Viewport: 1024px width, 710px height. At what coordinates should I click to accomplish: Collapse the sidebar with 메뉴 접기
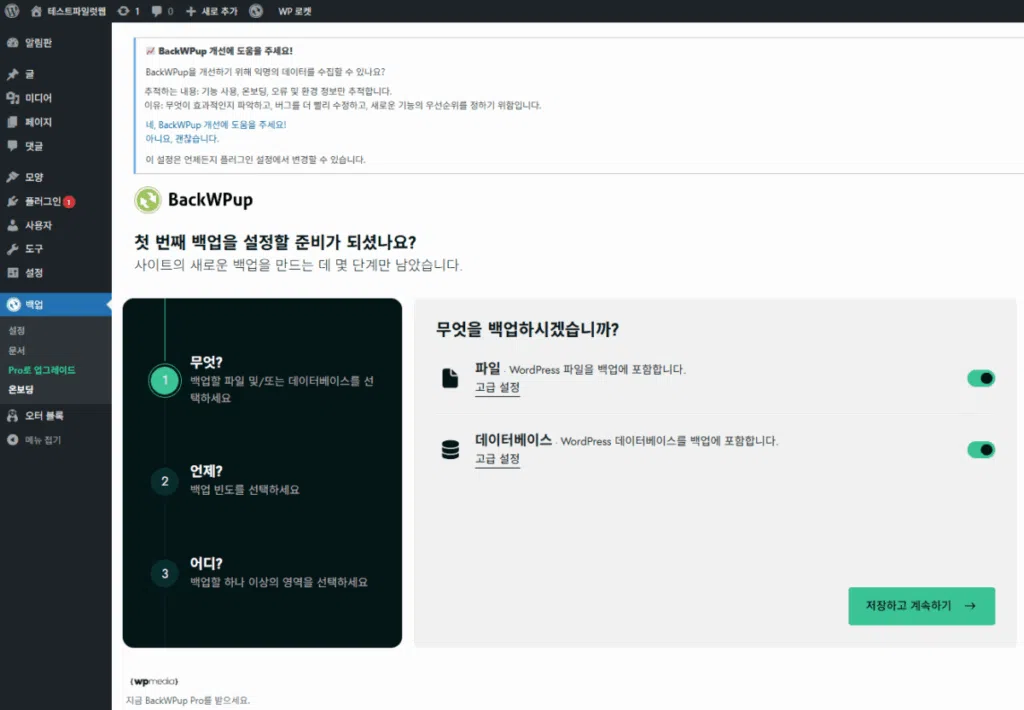pos(41,440)
